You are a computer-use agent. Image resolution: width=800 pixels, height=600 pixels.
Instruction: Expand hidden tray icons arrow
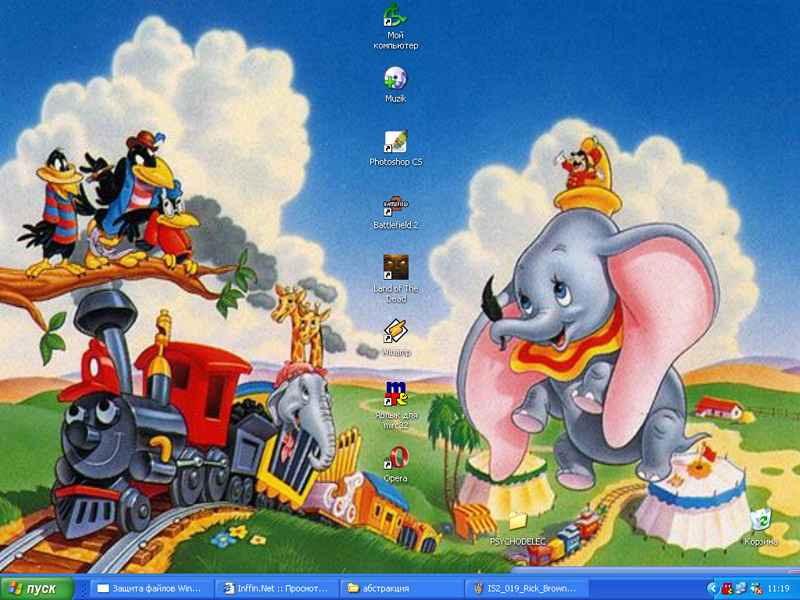[x=713, y=589]
